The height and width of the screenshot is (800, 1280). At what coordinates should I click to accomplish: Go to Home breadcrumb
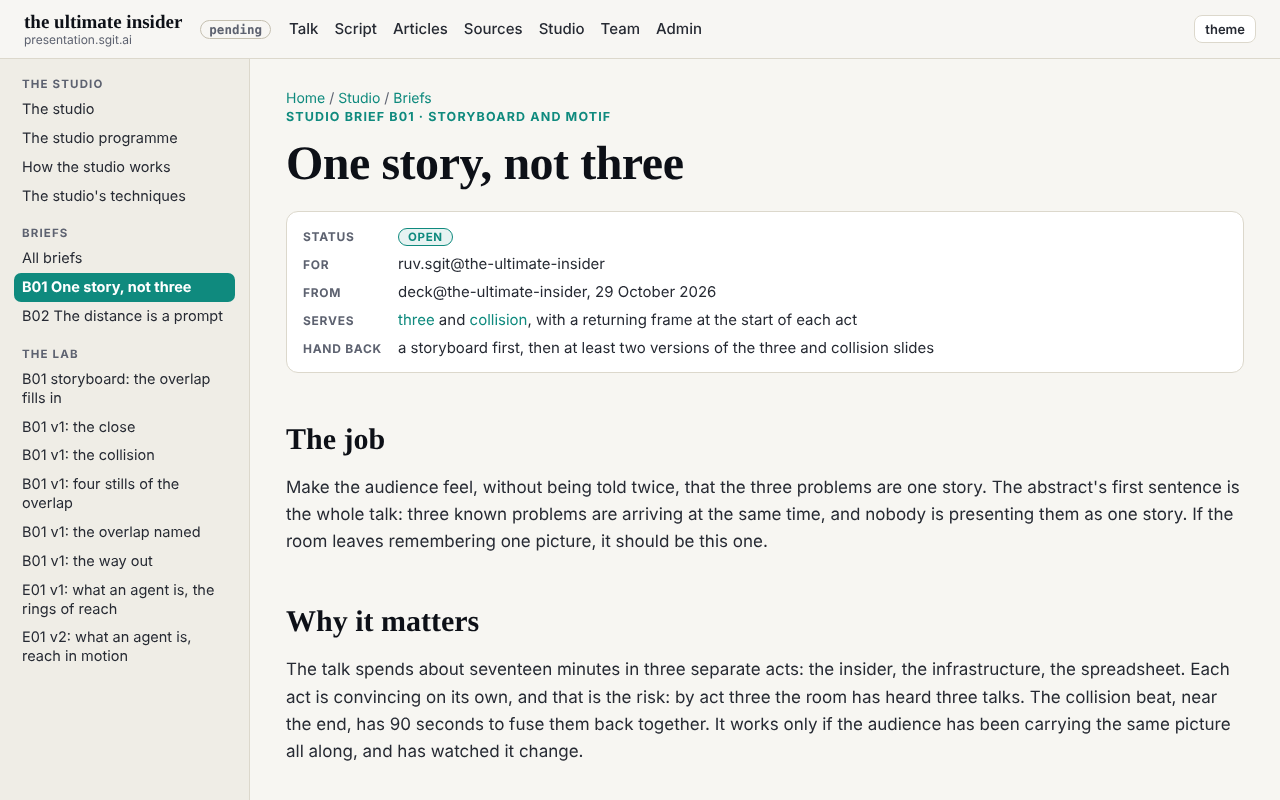tap(305, 98)
